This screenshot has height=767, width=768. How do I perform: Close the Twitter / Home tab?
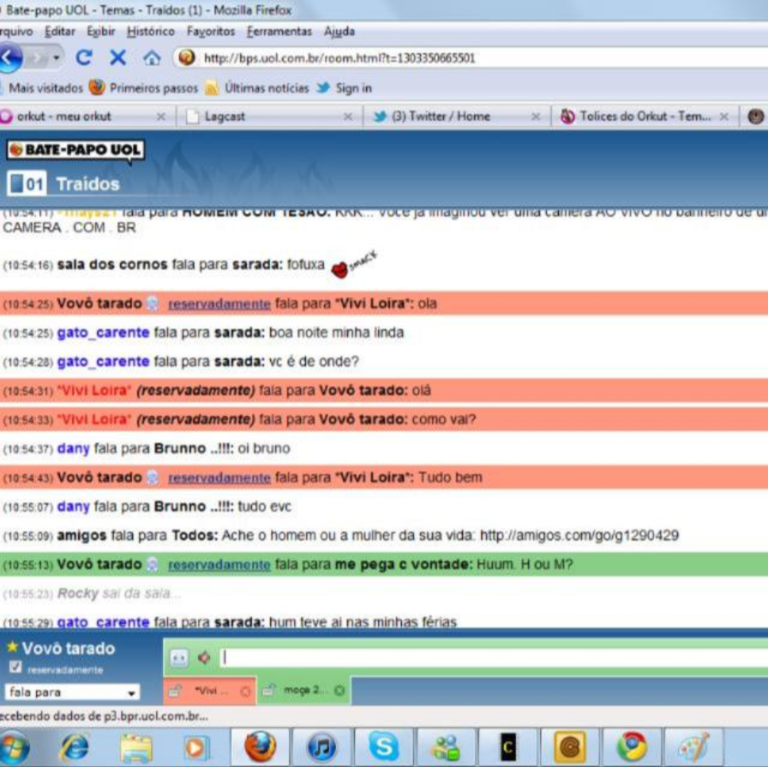click(x=536, y=117)
